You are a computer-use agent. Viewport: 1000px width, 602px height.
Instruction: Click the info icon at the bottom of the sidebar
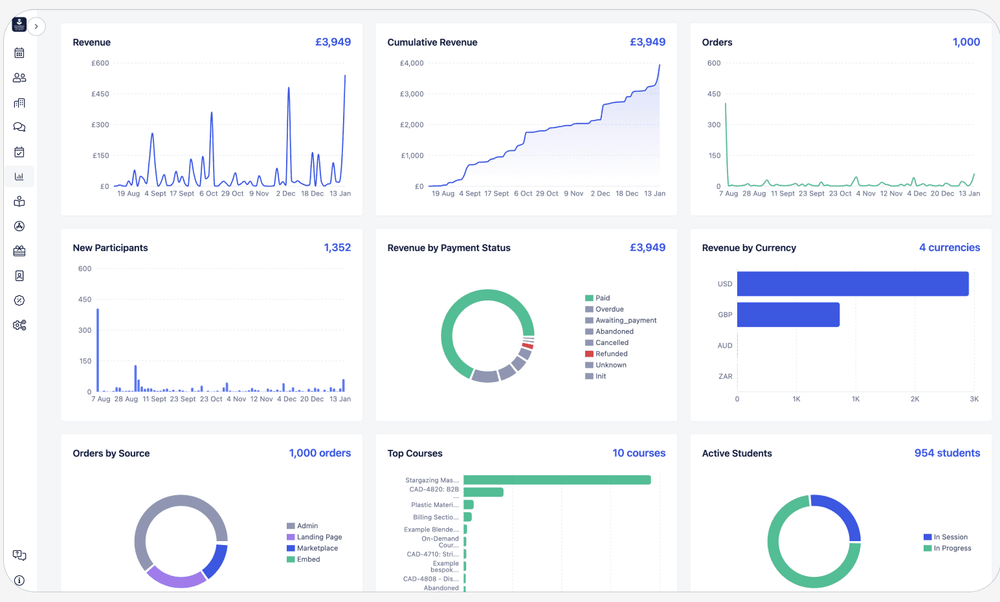(x=18, y=580)
